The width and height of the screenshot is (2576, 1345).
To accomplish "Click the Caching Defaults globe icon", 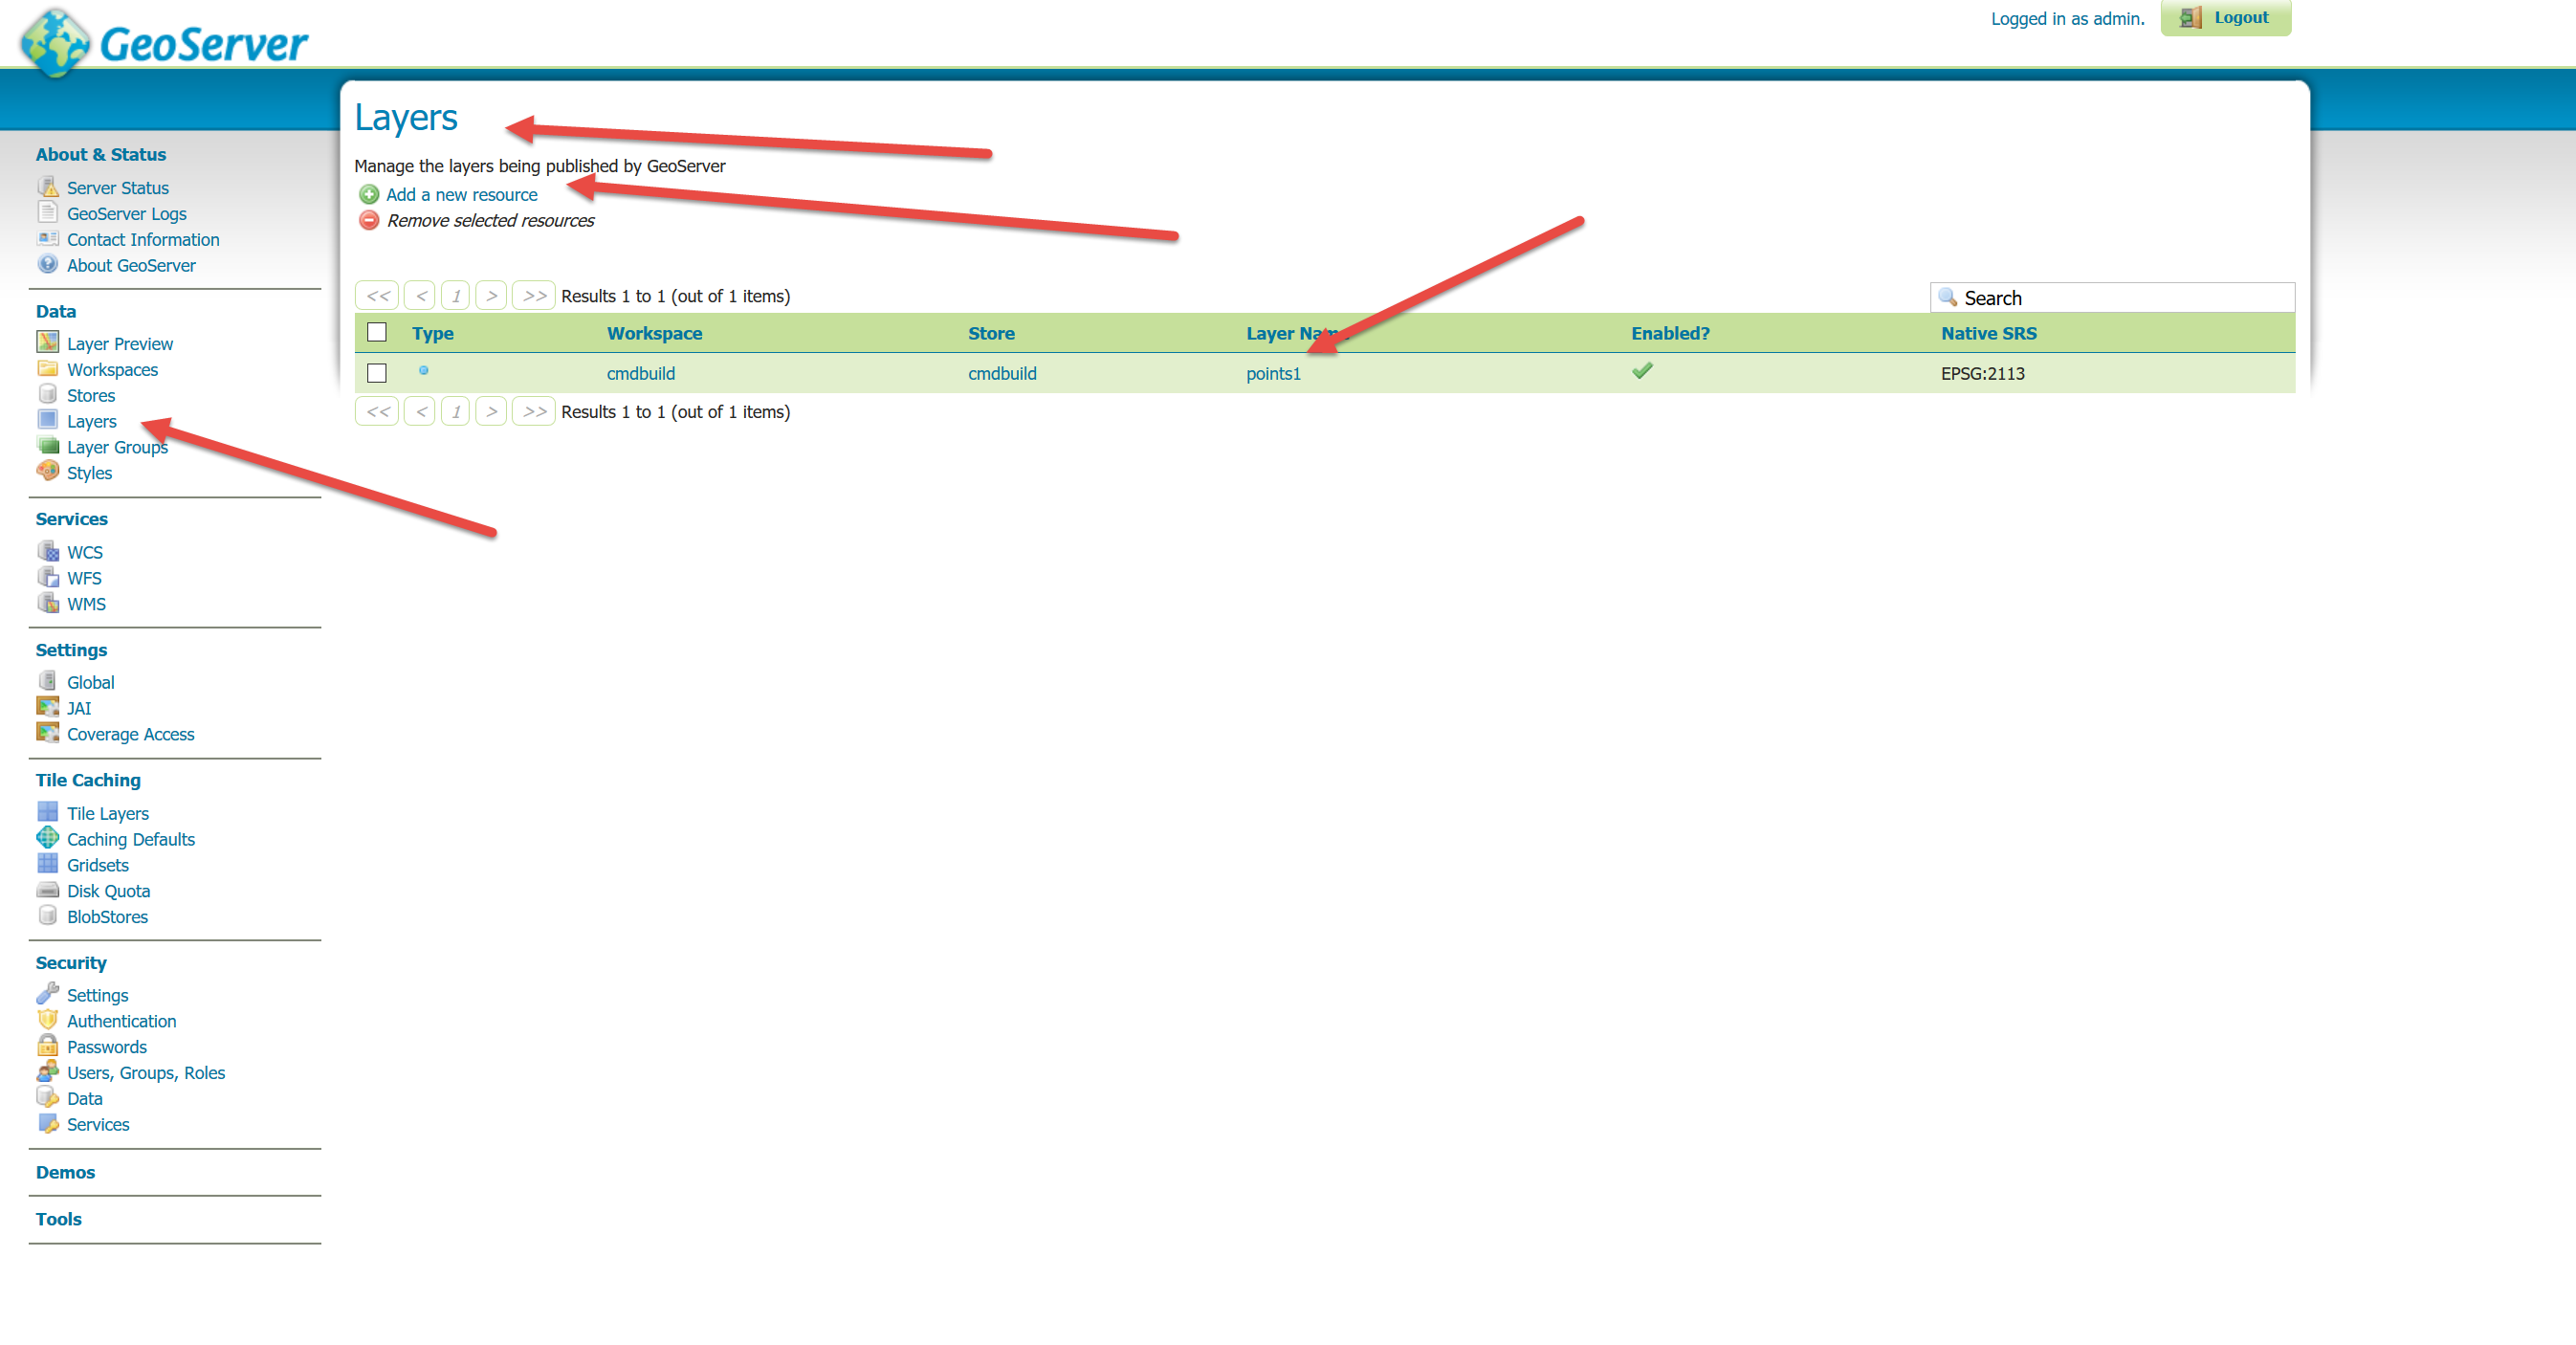I will pyautogui.click(x=47, y=839).
